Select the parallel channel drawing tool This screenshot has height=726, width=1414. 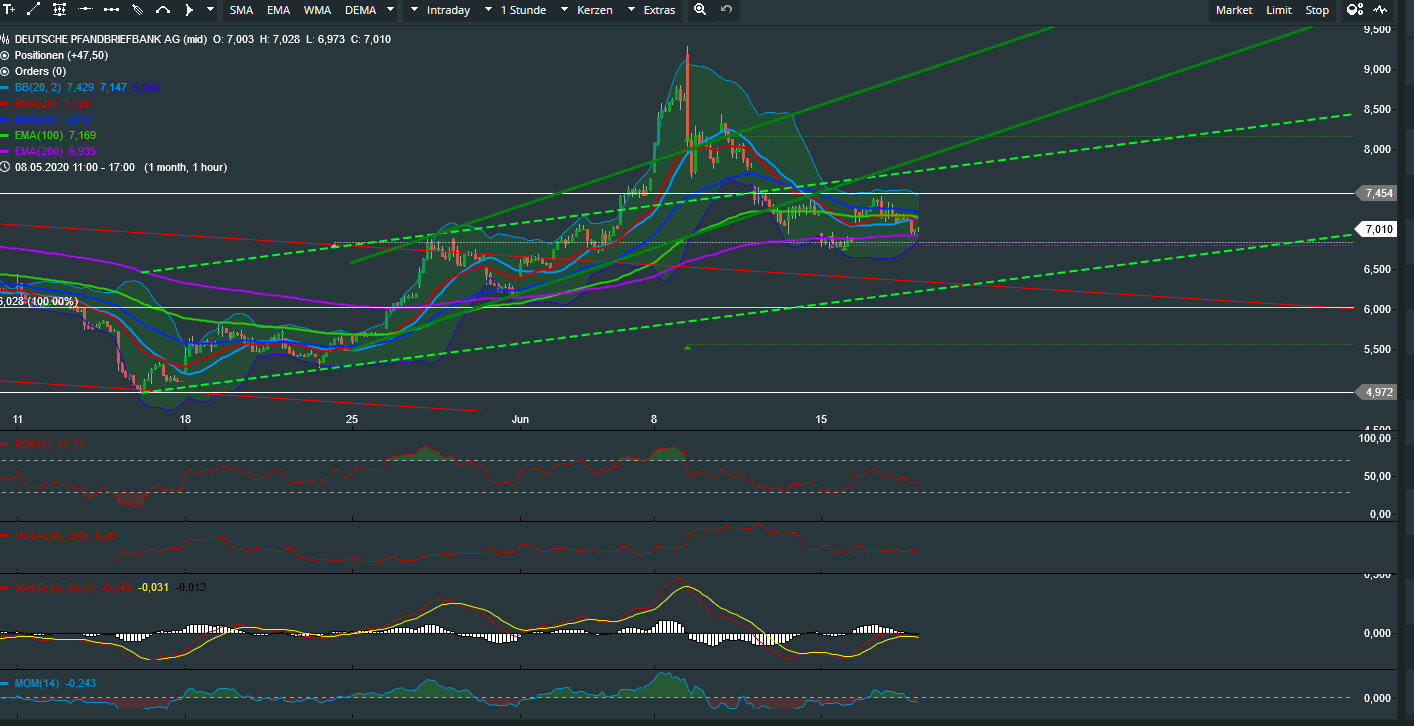point(137,10)
